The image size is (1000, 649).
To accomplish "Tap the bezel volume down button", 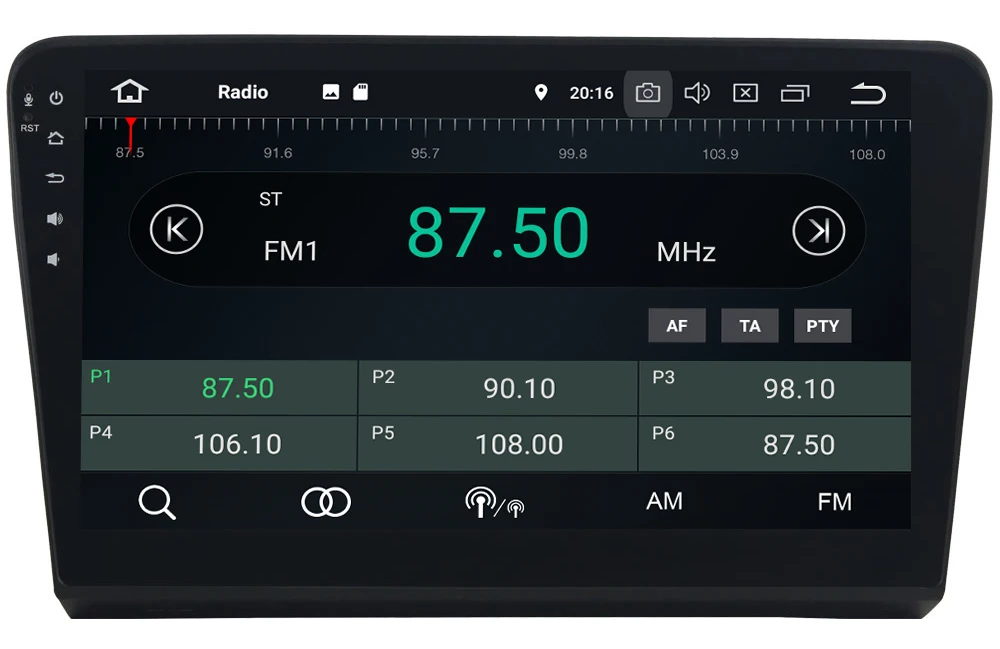I will point(53,259).
